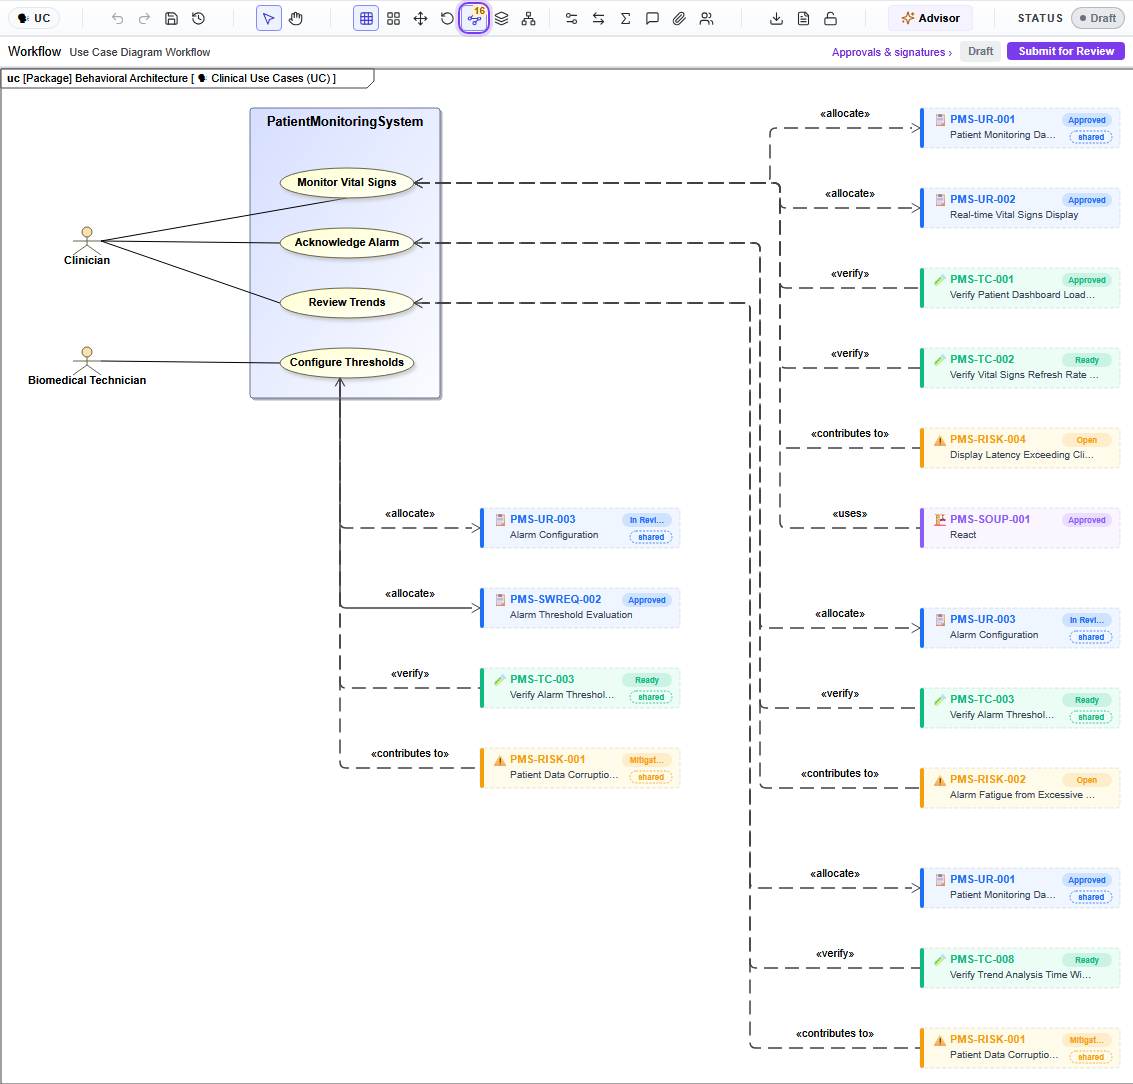
Task: Click SOUP icon on PMS-SOUP-001 card
Action: coord(940,520)
